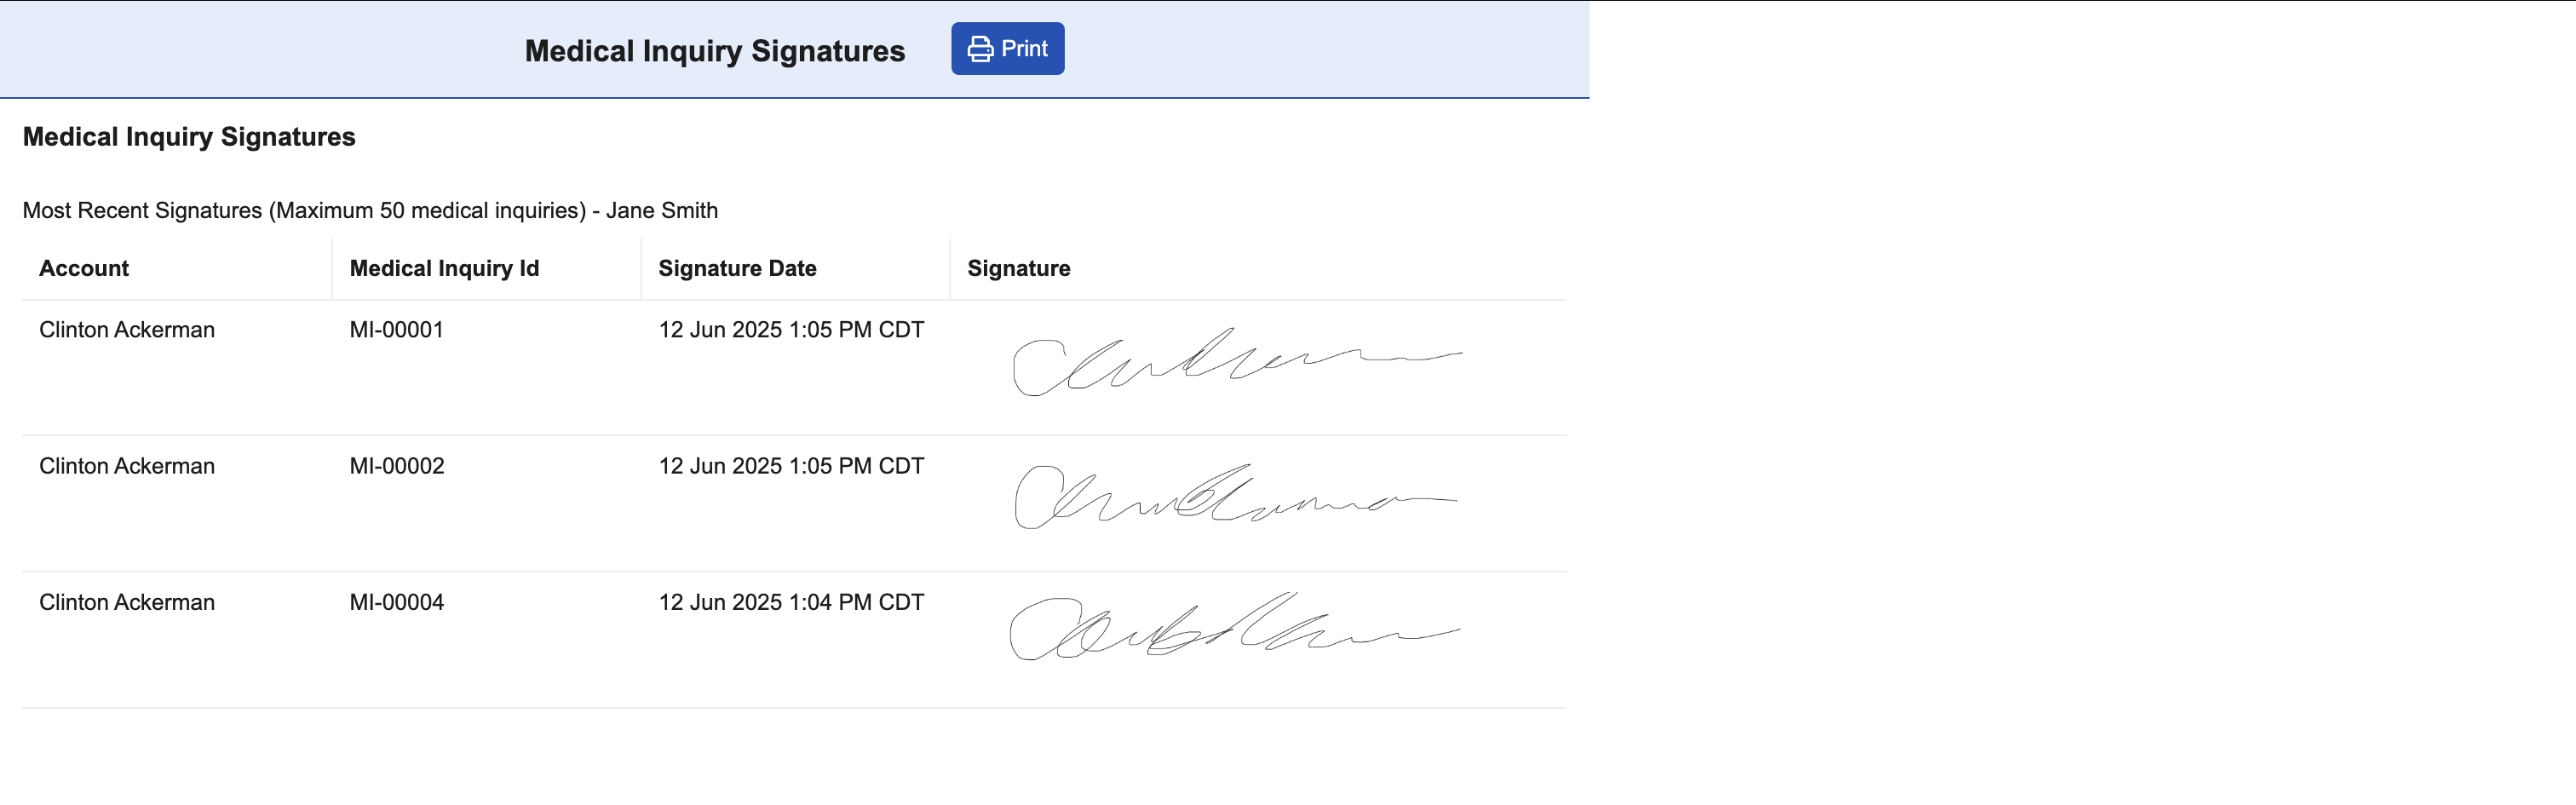Click the MI-00002 signature date cell

click(x=790, y=466)
